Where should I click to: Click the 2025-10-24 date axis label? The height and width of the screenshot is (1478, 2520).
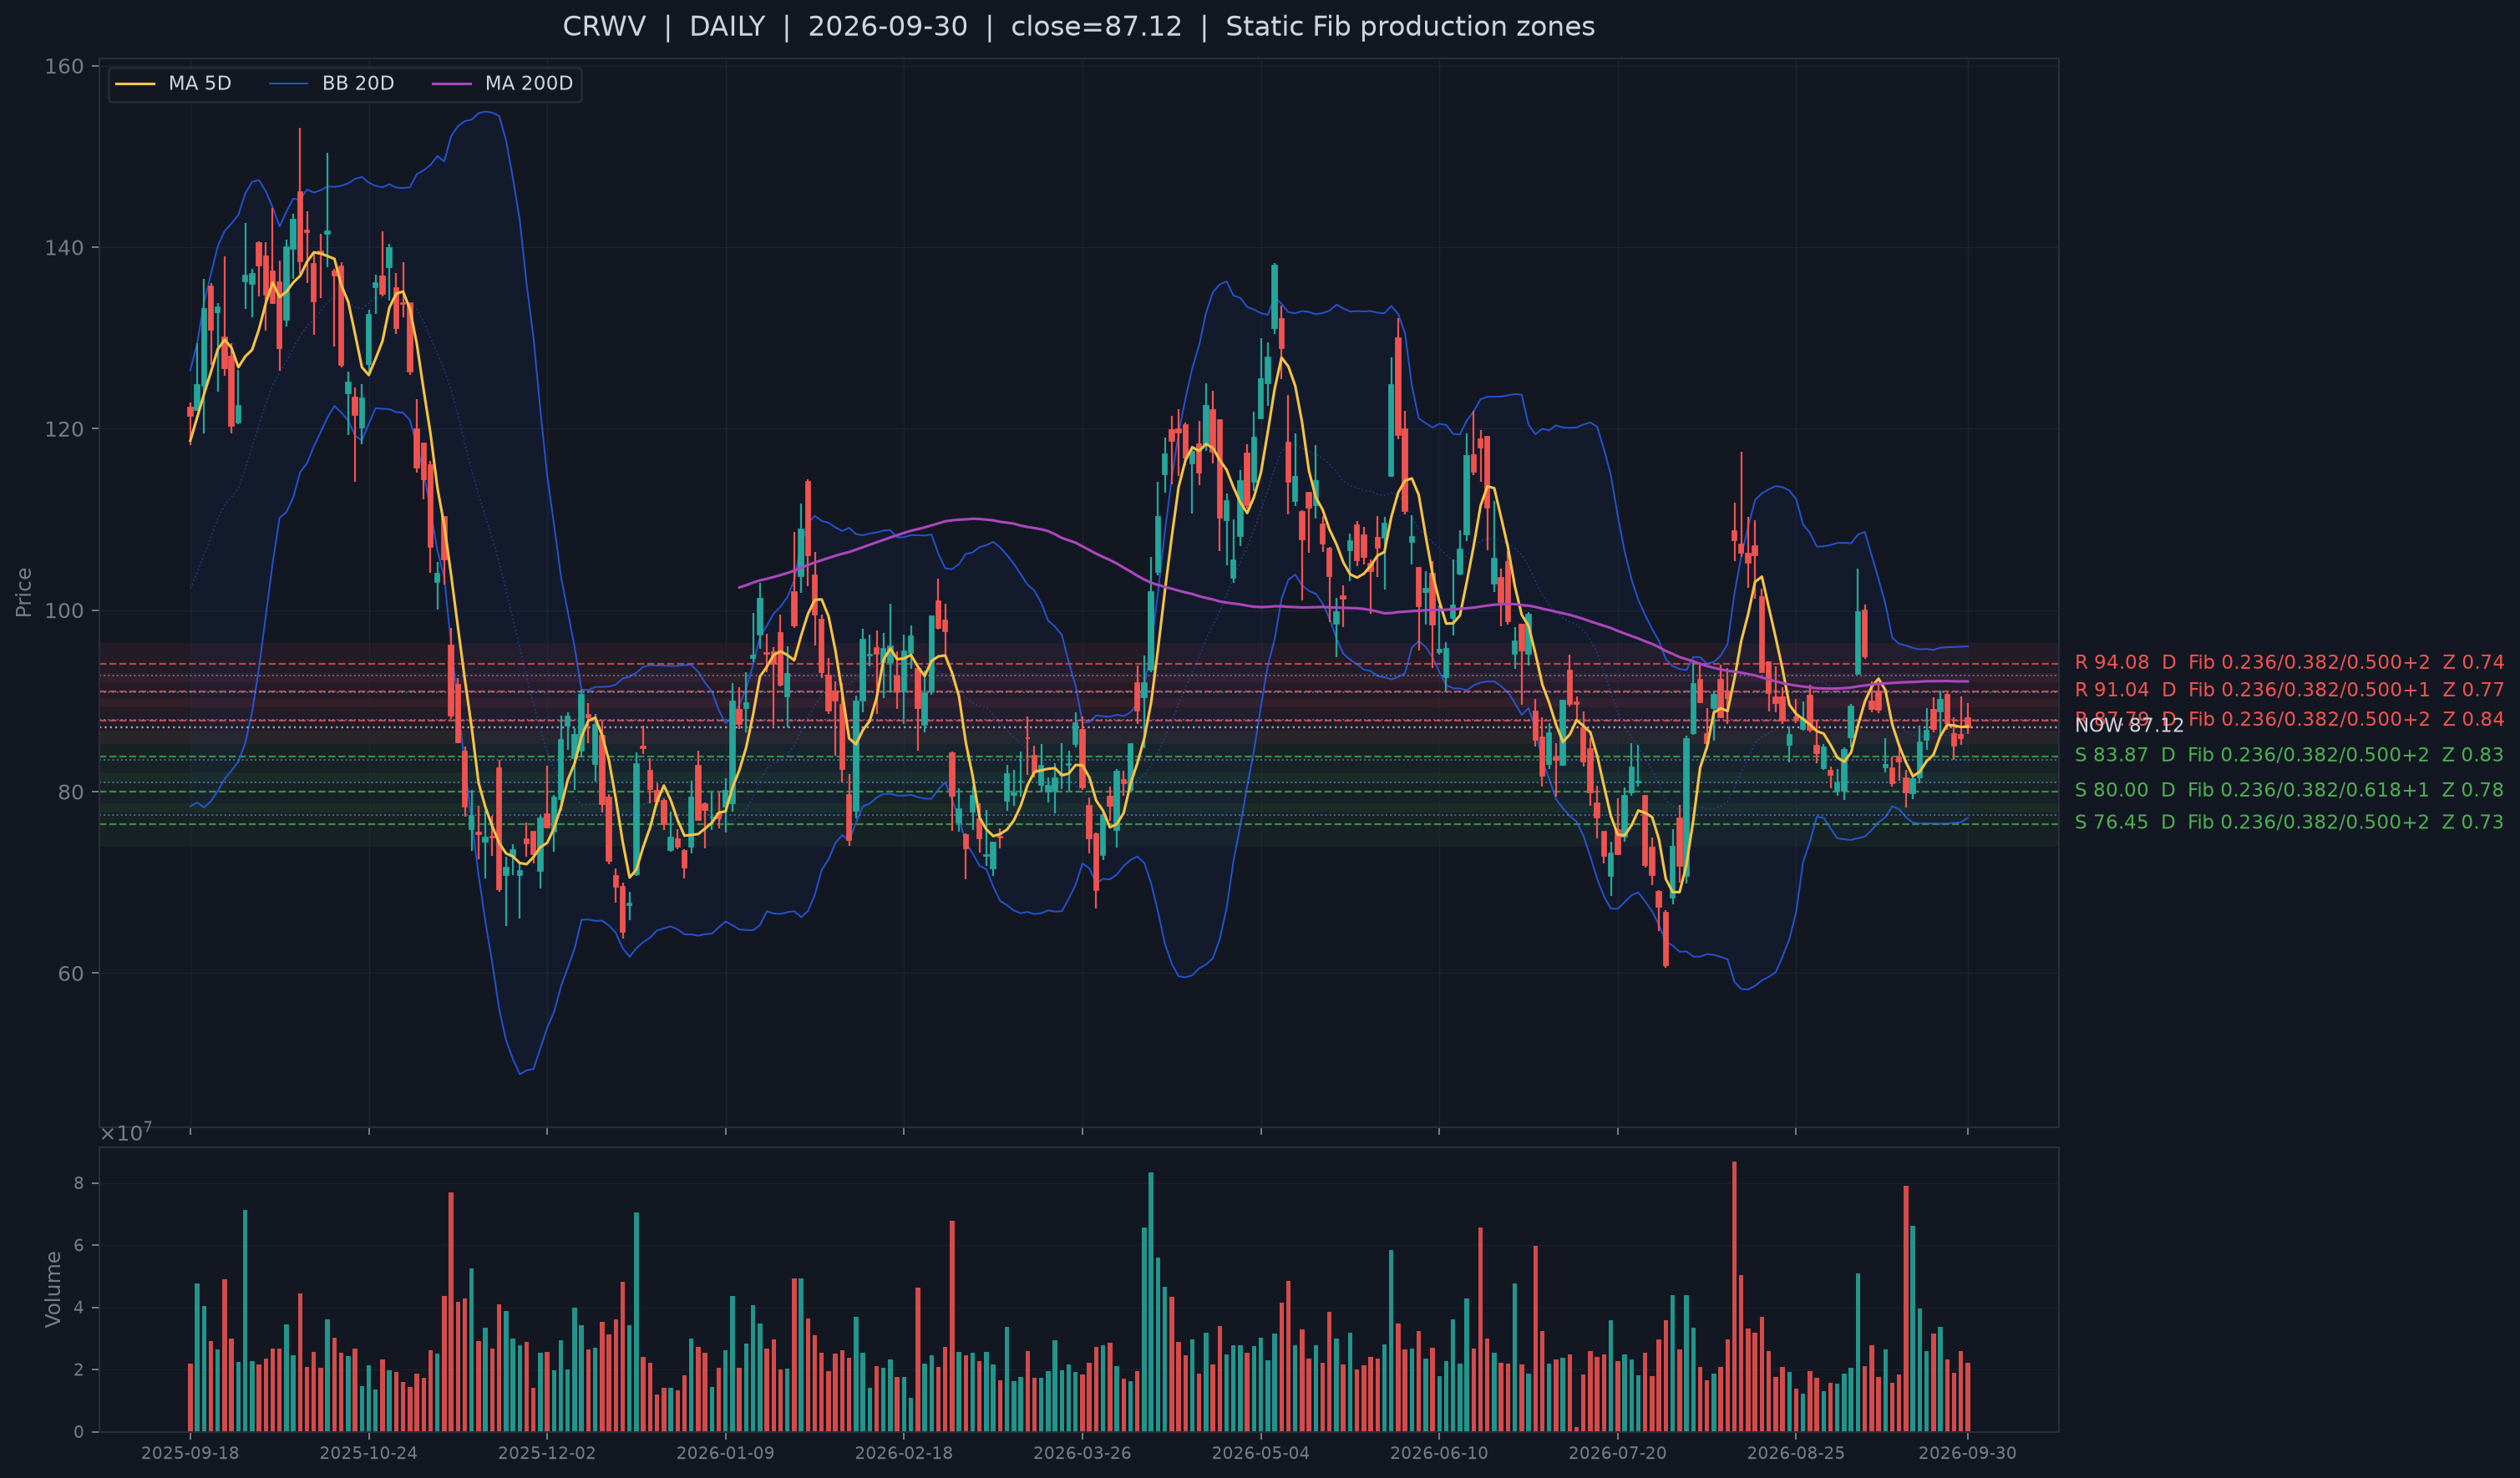[368, 1453]
